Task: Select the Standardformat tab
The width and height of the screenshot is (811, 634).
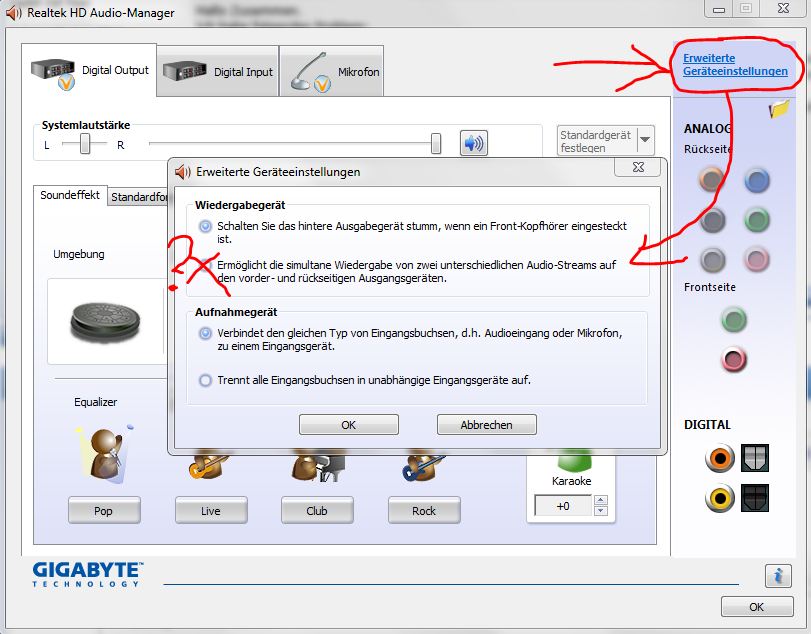Action: tap(139, 197)
